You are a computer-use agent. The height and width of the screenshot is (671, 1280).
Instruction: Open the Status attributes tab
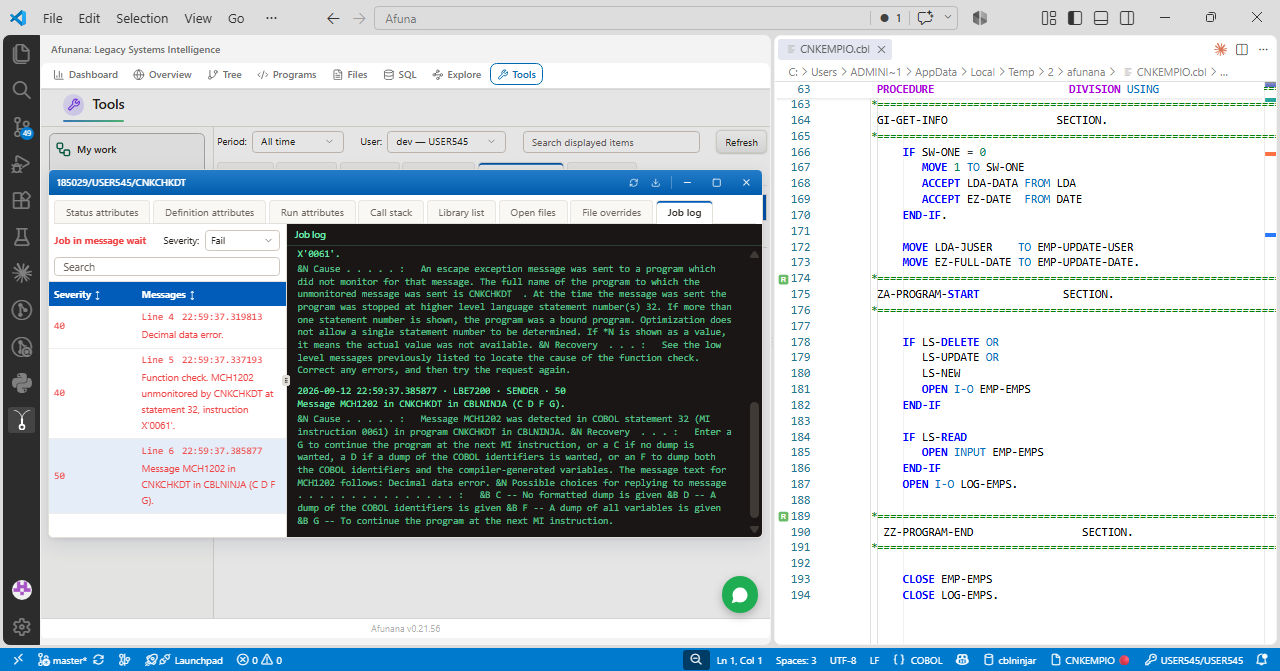click(x=102, y=212)
